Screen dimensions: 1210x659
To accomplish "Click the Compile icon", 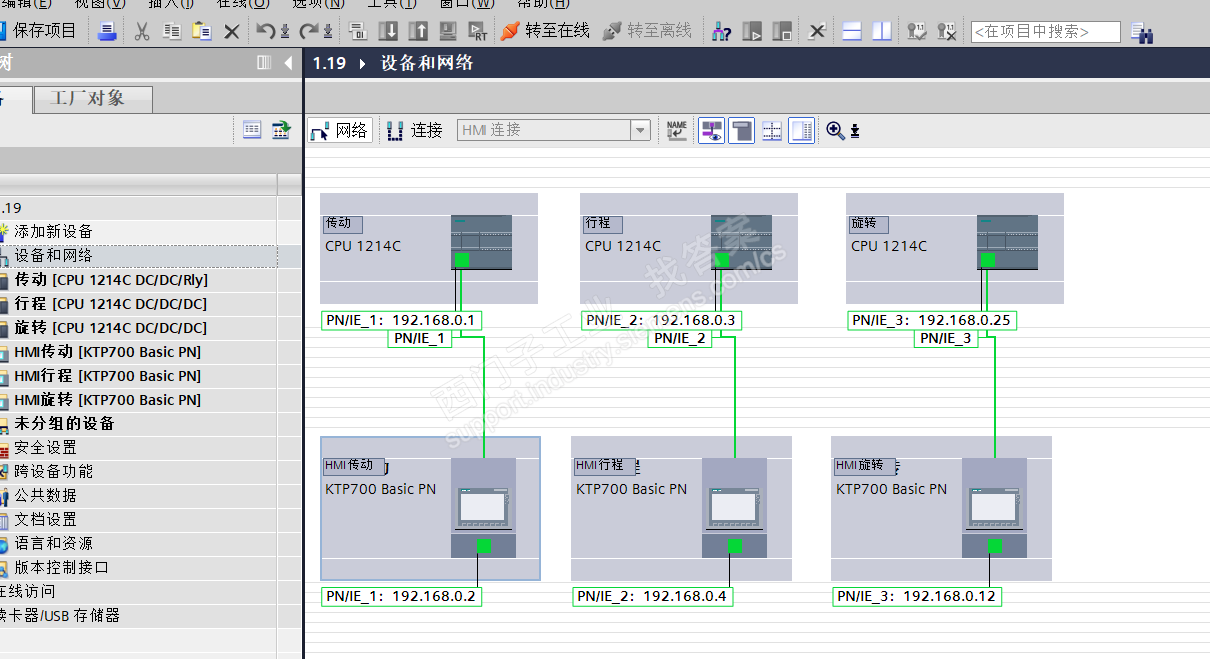I will [359, 31].
